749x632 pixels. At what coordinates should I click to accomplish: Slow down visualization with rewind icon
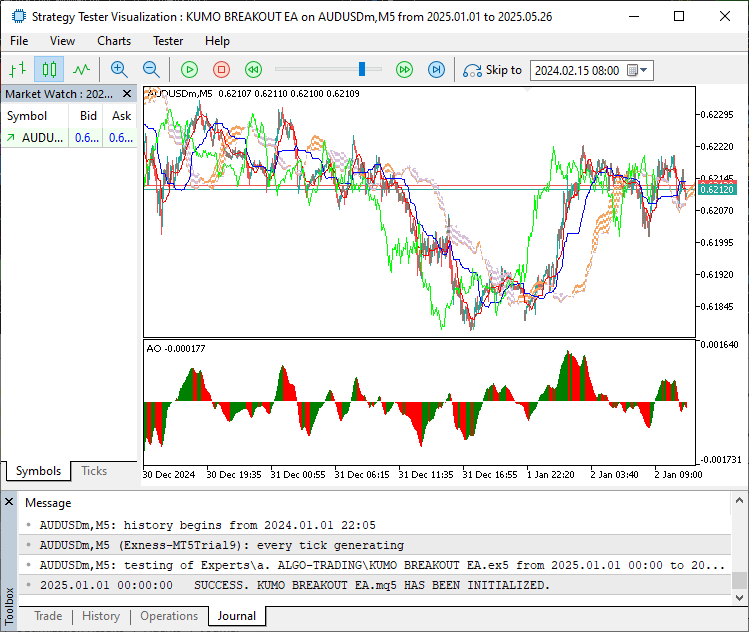tap(254, 70)
